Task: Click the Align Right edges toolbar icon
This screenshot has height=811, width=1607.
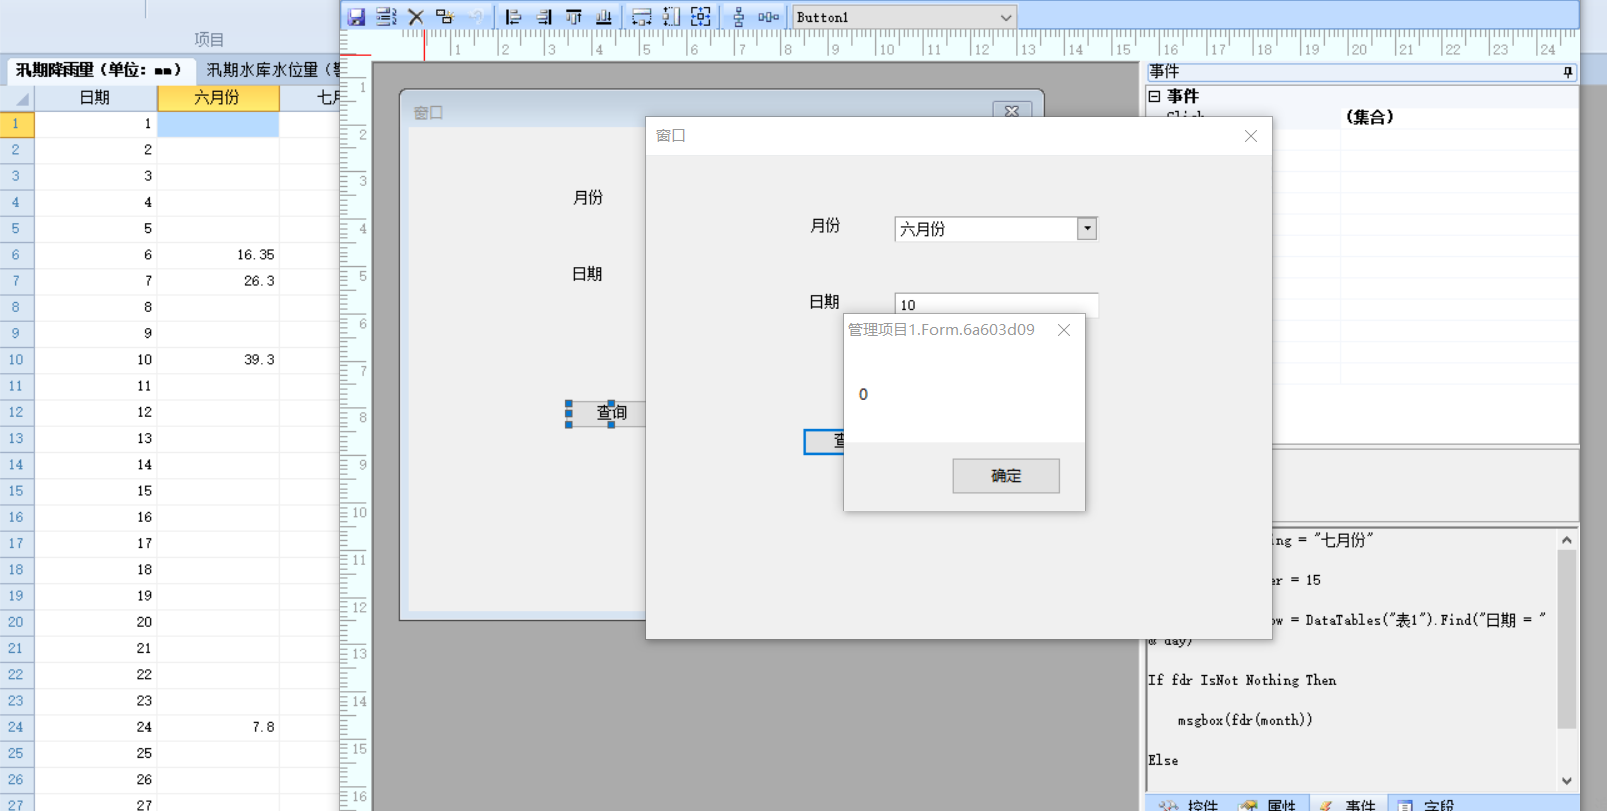Action: tap(544, 17)
